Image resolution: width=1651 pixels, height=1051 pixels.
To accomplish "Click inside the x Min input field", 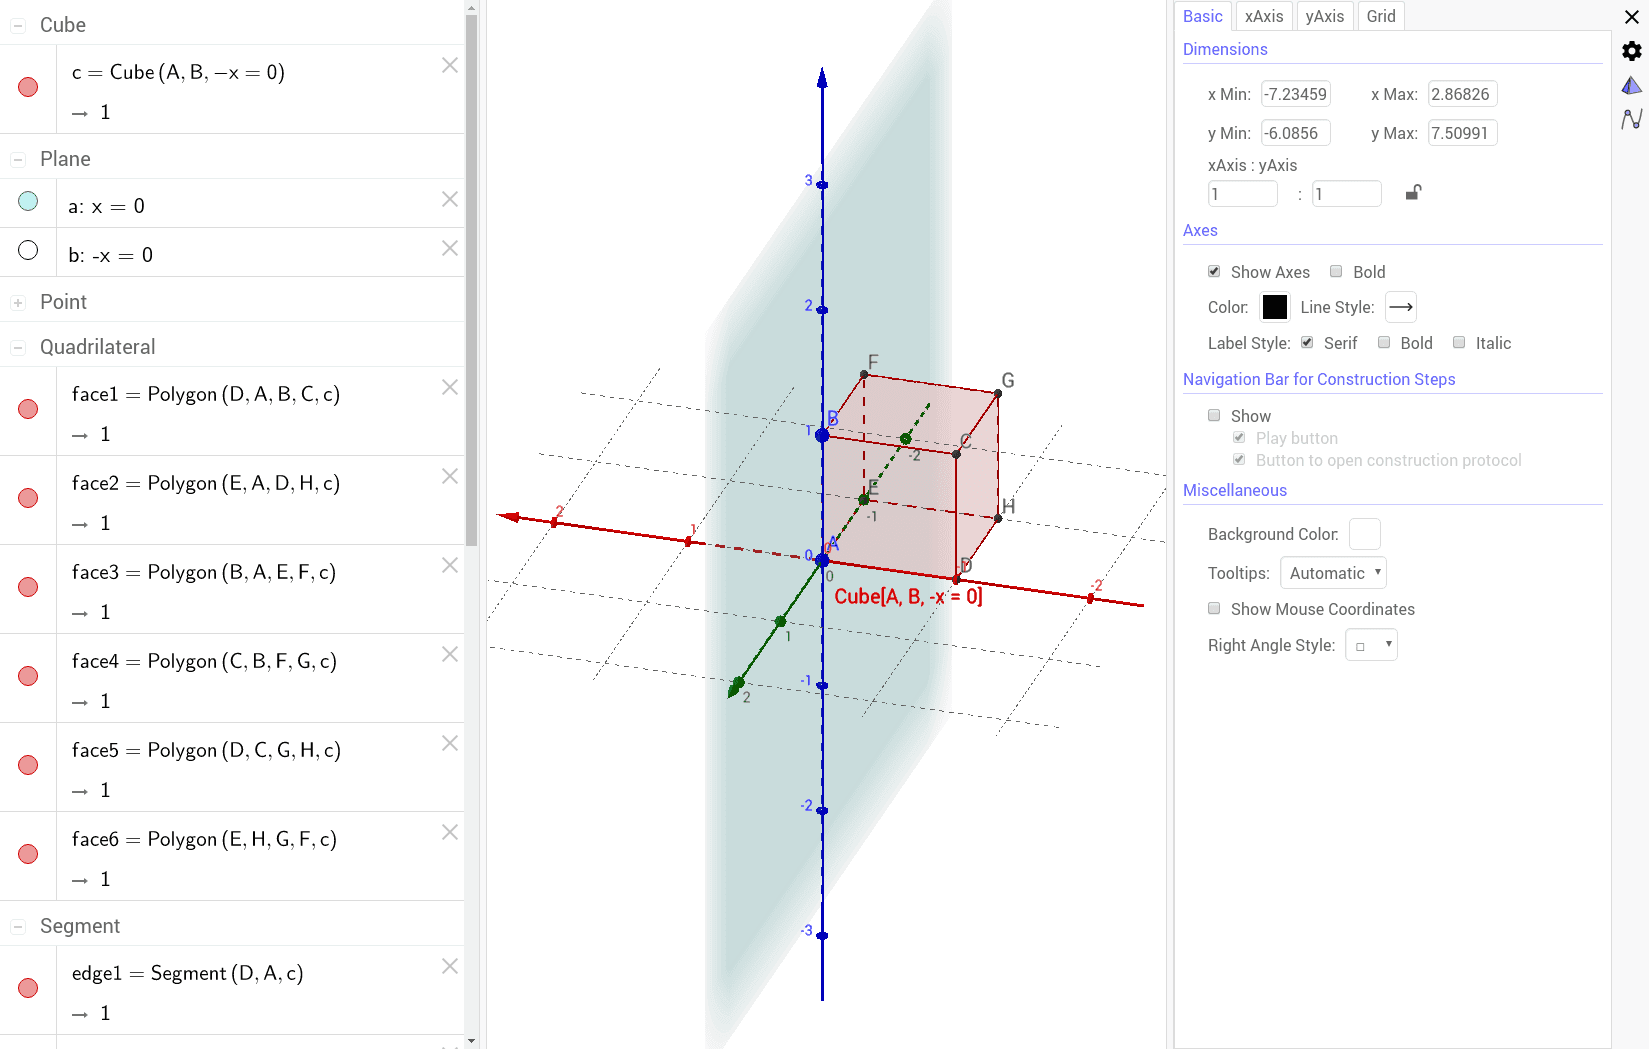I will click(1296, 93).
